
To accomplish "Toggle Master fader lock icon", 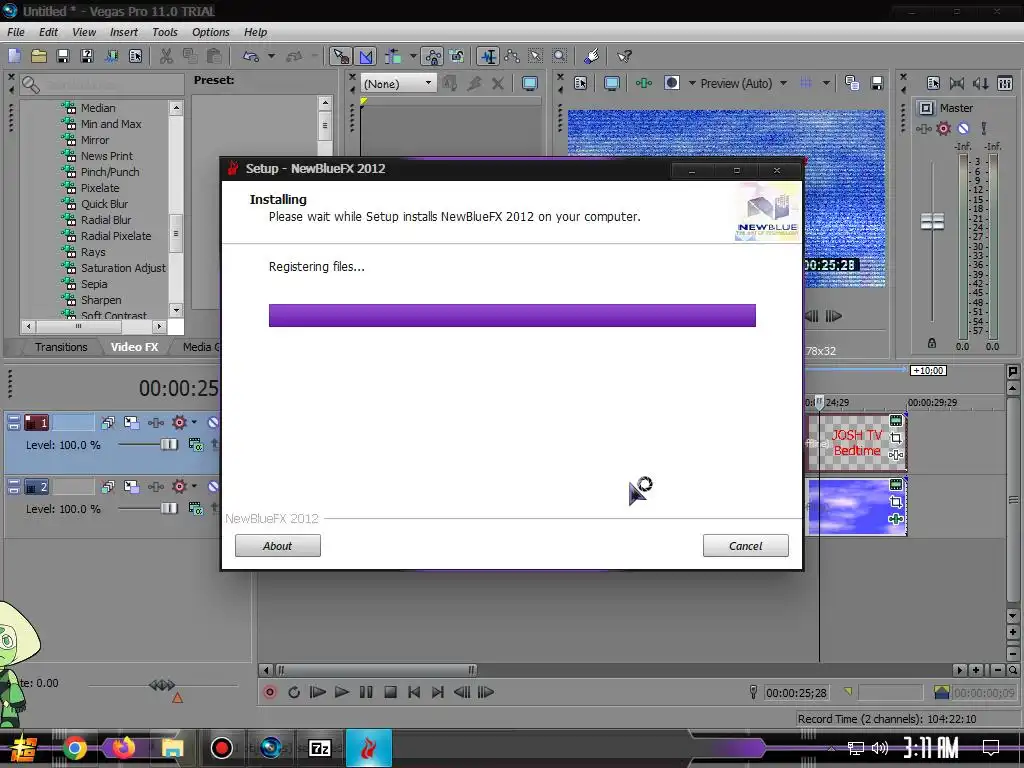I will [x=932, y=343].
